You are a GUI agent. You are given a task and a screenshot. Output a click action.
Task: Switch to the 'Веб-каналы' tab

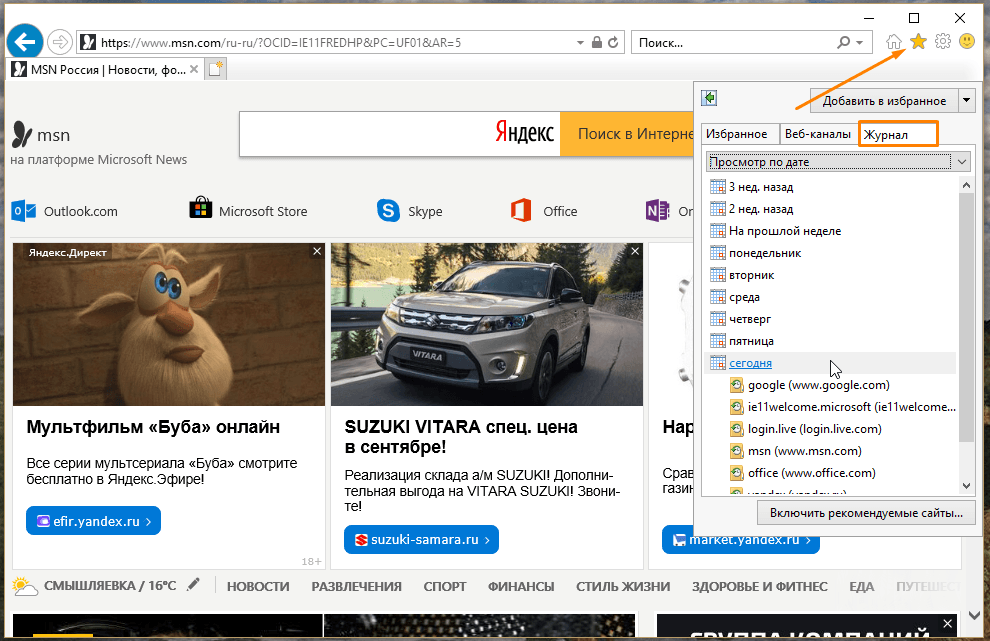tap(818, 134)
